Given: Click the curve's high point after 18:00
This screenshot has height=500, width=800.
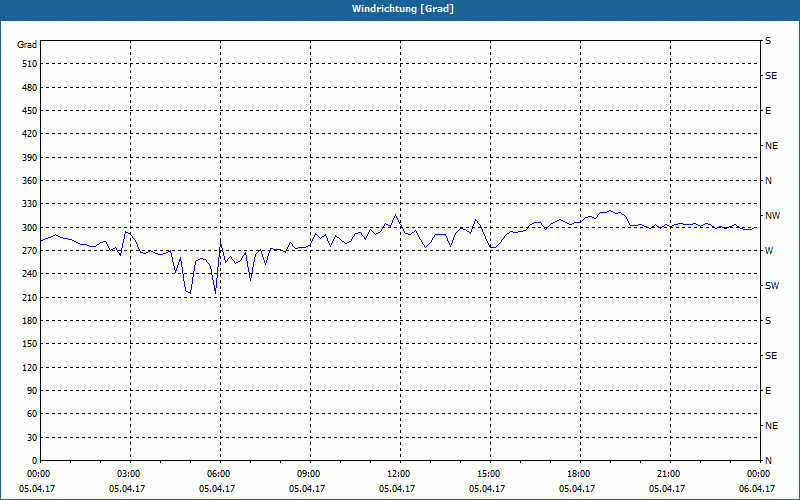Looking at the screenshot, I should click(610, 210).
